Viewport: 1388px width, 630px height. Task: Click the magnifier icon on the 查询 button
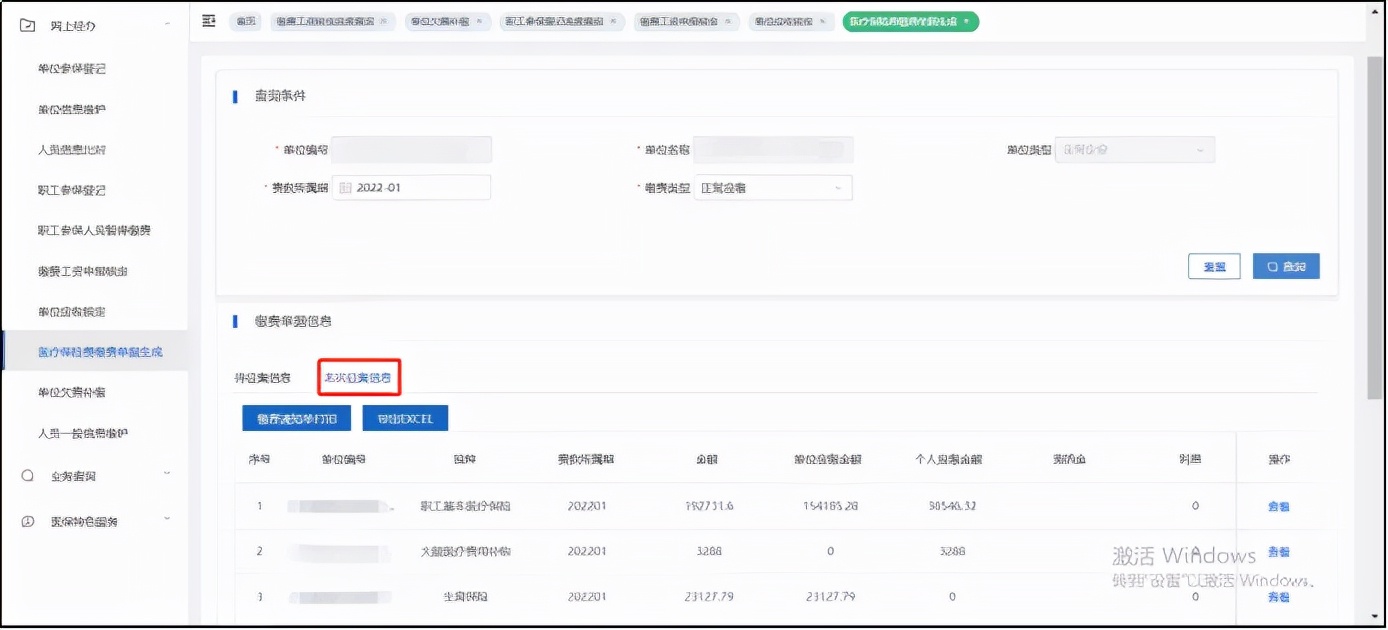(x=1270, y=265)
